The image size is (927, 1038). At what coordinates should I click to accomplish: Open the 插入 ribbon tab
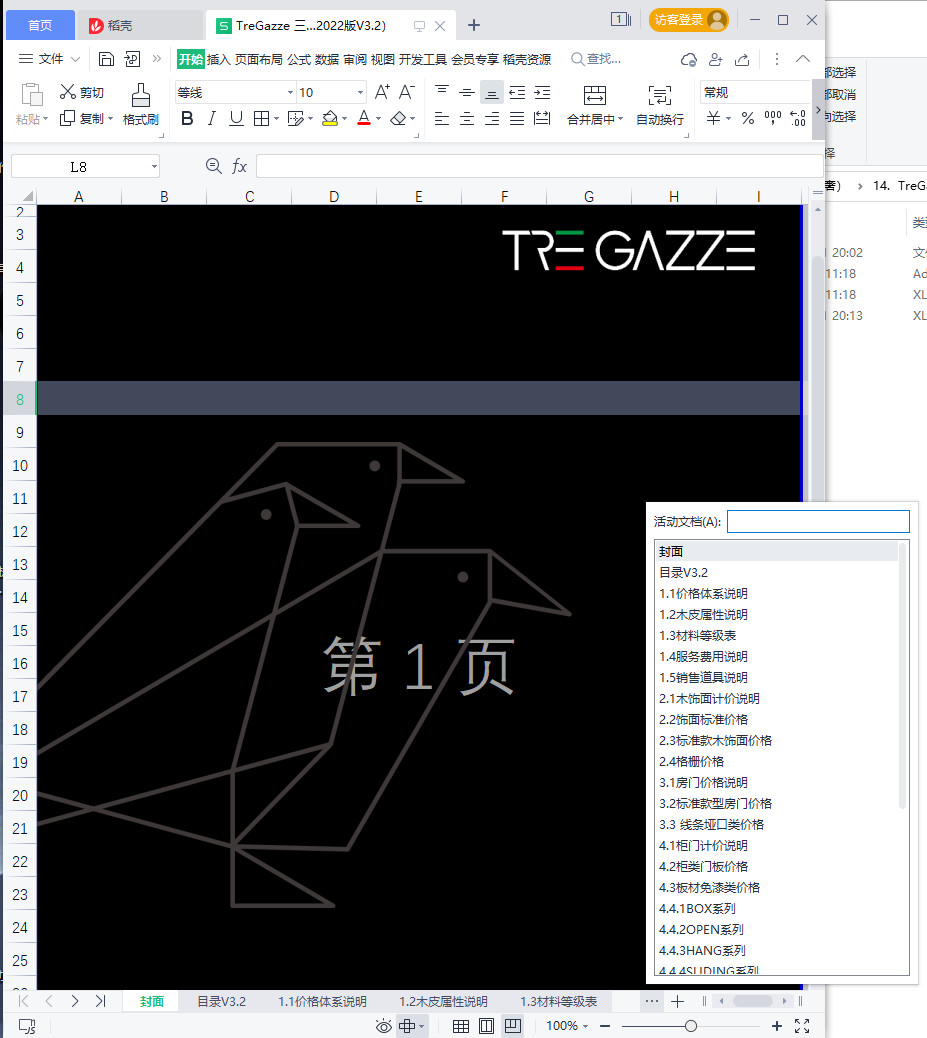tap(219, 60)
